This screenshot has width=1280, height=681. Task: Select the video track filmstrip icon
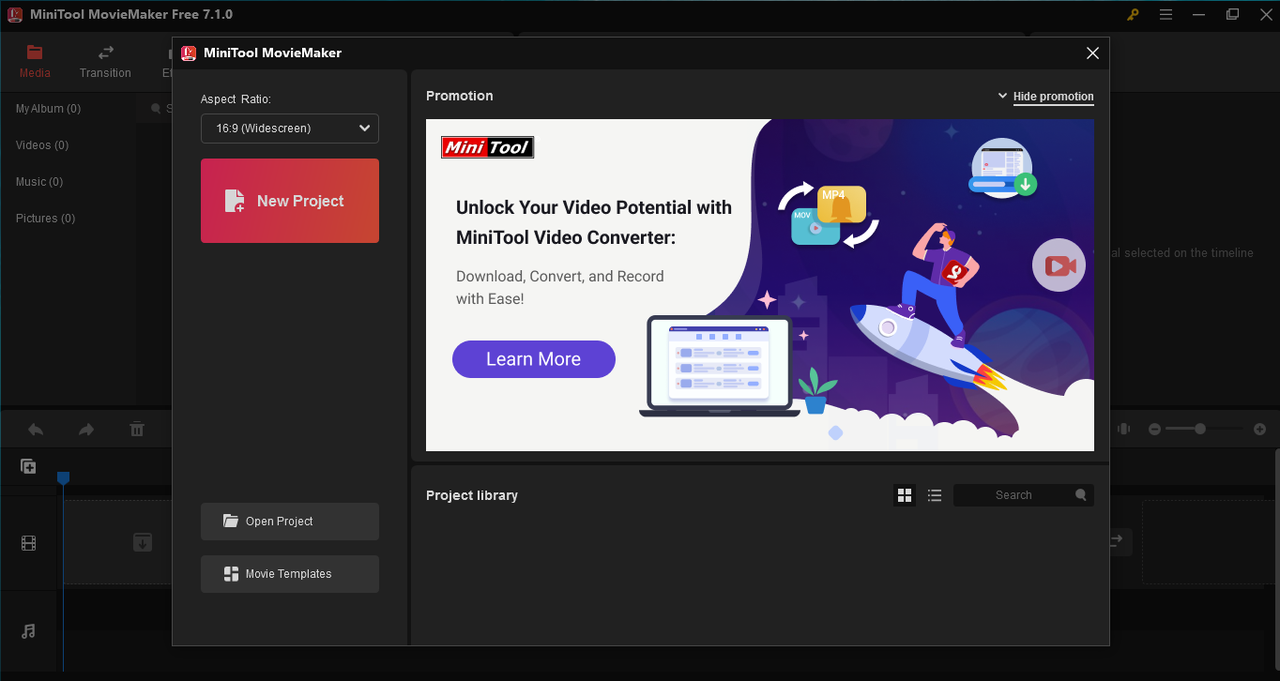coord(29,543)
